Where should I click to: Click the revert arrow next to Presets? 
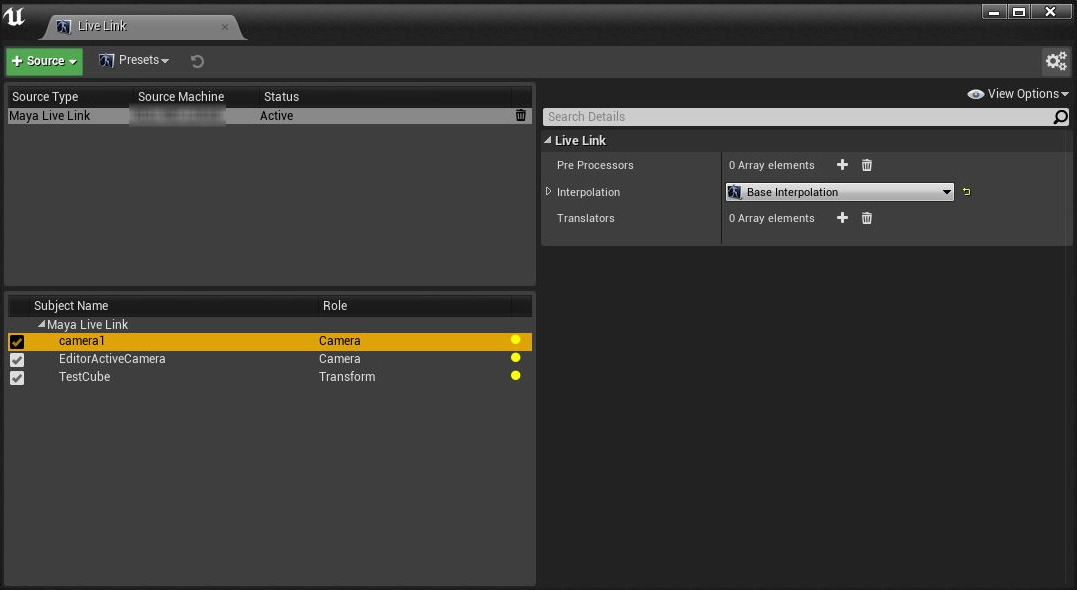coord(197,61)
